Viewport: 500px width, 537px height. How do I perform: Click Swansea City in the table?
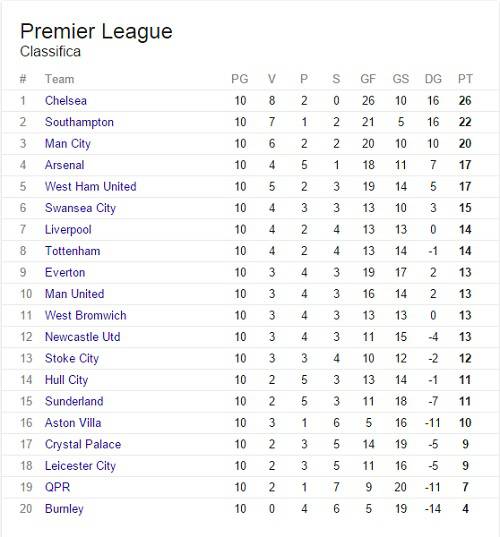[80, 208]
